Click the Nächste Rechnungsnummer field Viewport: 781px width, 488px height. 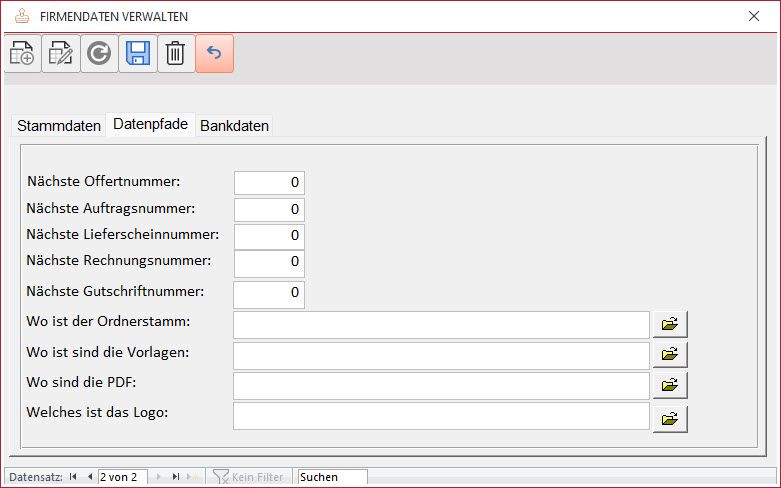(269, 263)
